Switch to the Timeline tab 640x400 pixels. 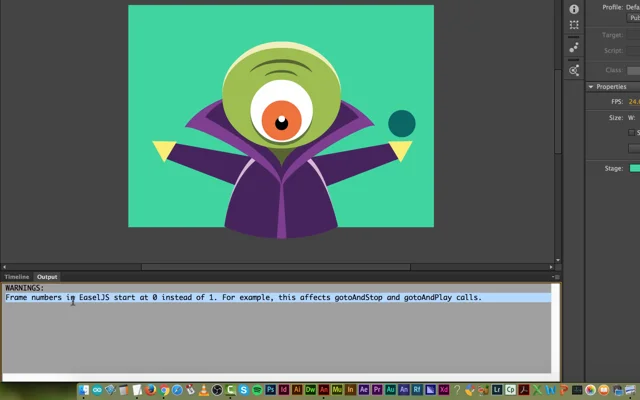[16, 277]
